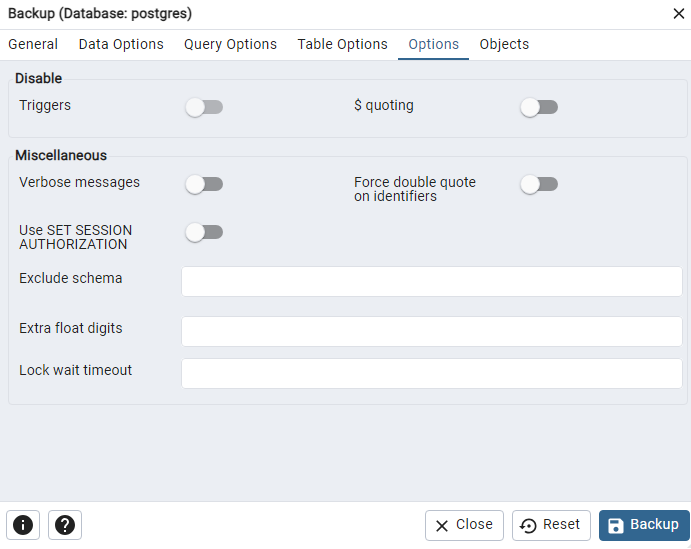Click the Exclude schema input field
Image resolution: width=691 pixels, height=549 pixels.
click(x=431, y=282)
